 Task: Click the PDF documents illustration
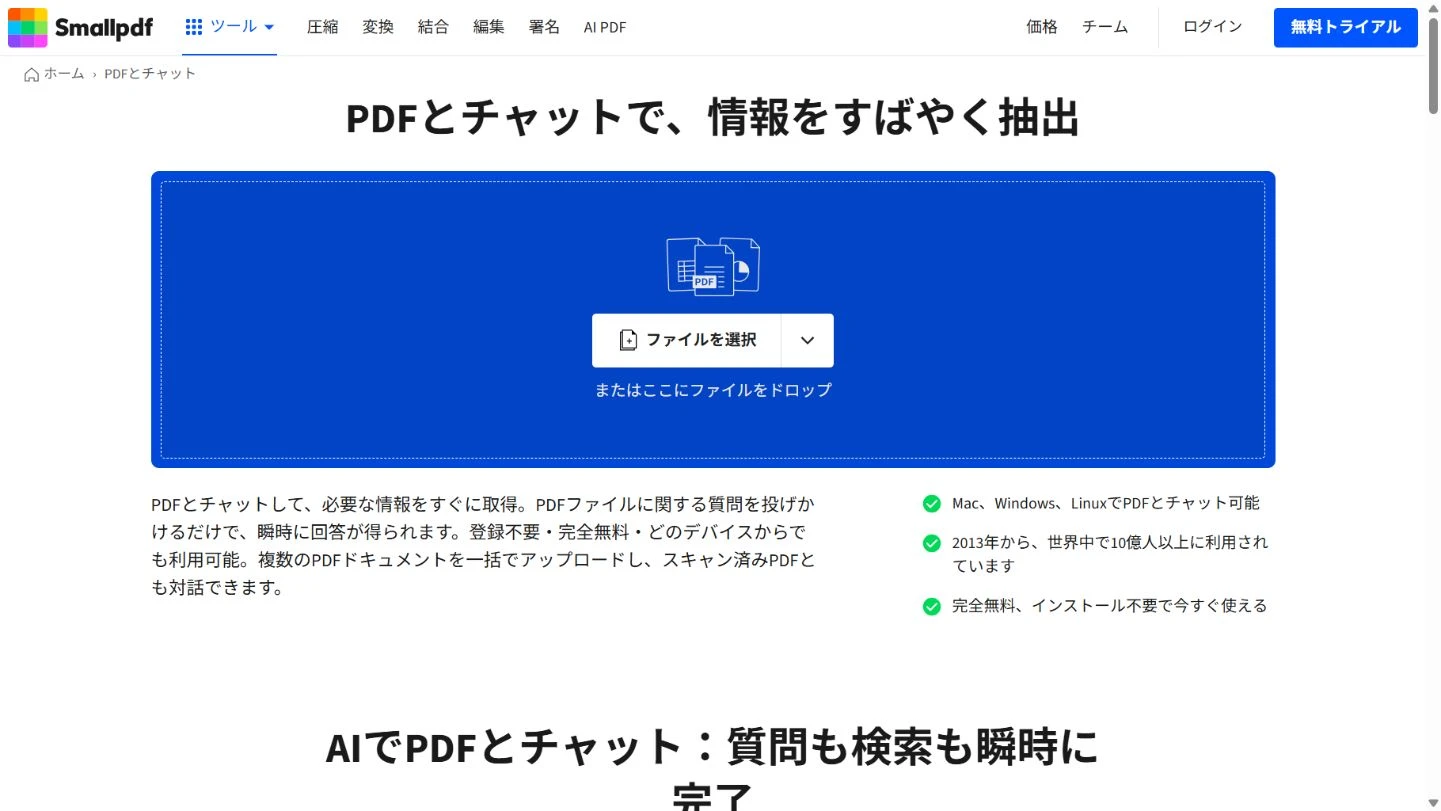coord(713,265)
